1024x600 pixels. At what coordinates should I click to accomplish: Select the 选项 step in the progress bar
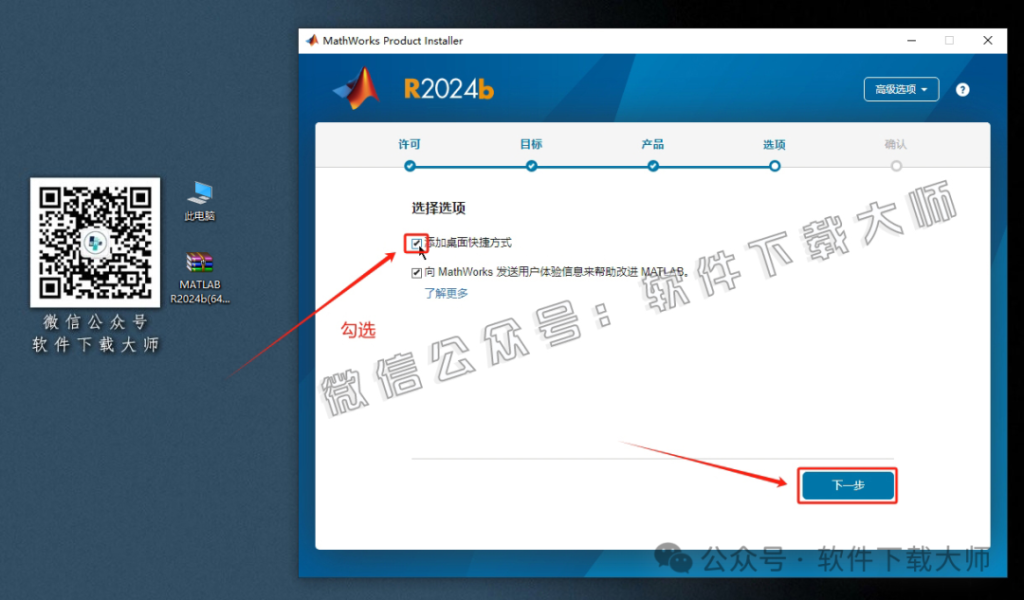[x=774, y=166]
